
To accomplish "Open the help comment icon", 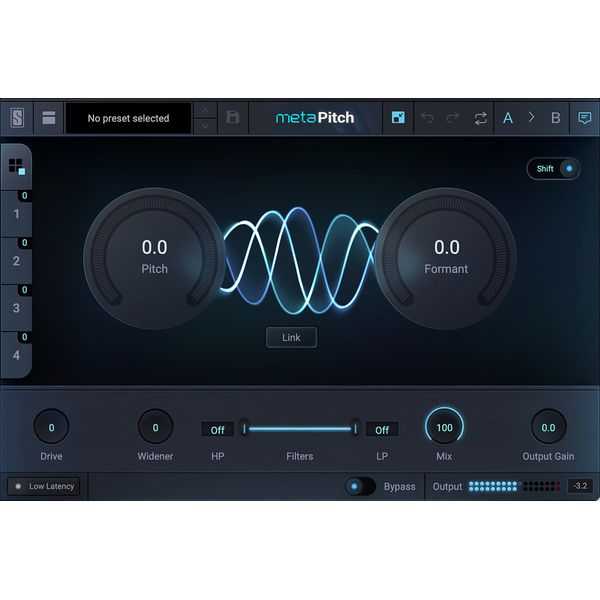I will click(584, 118).
